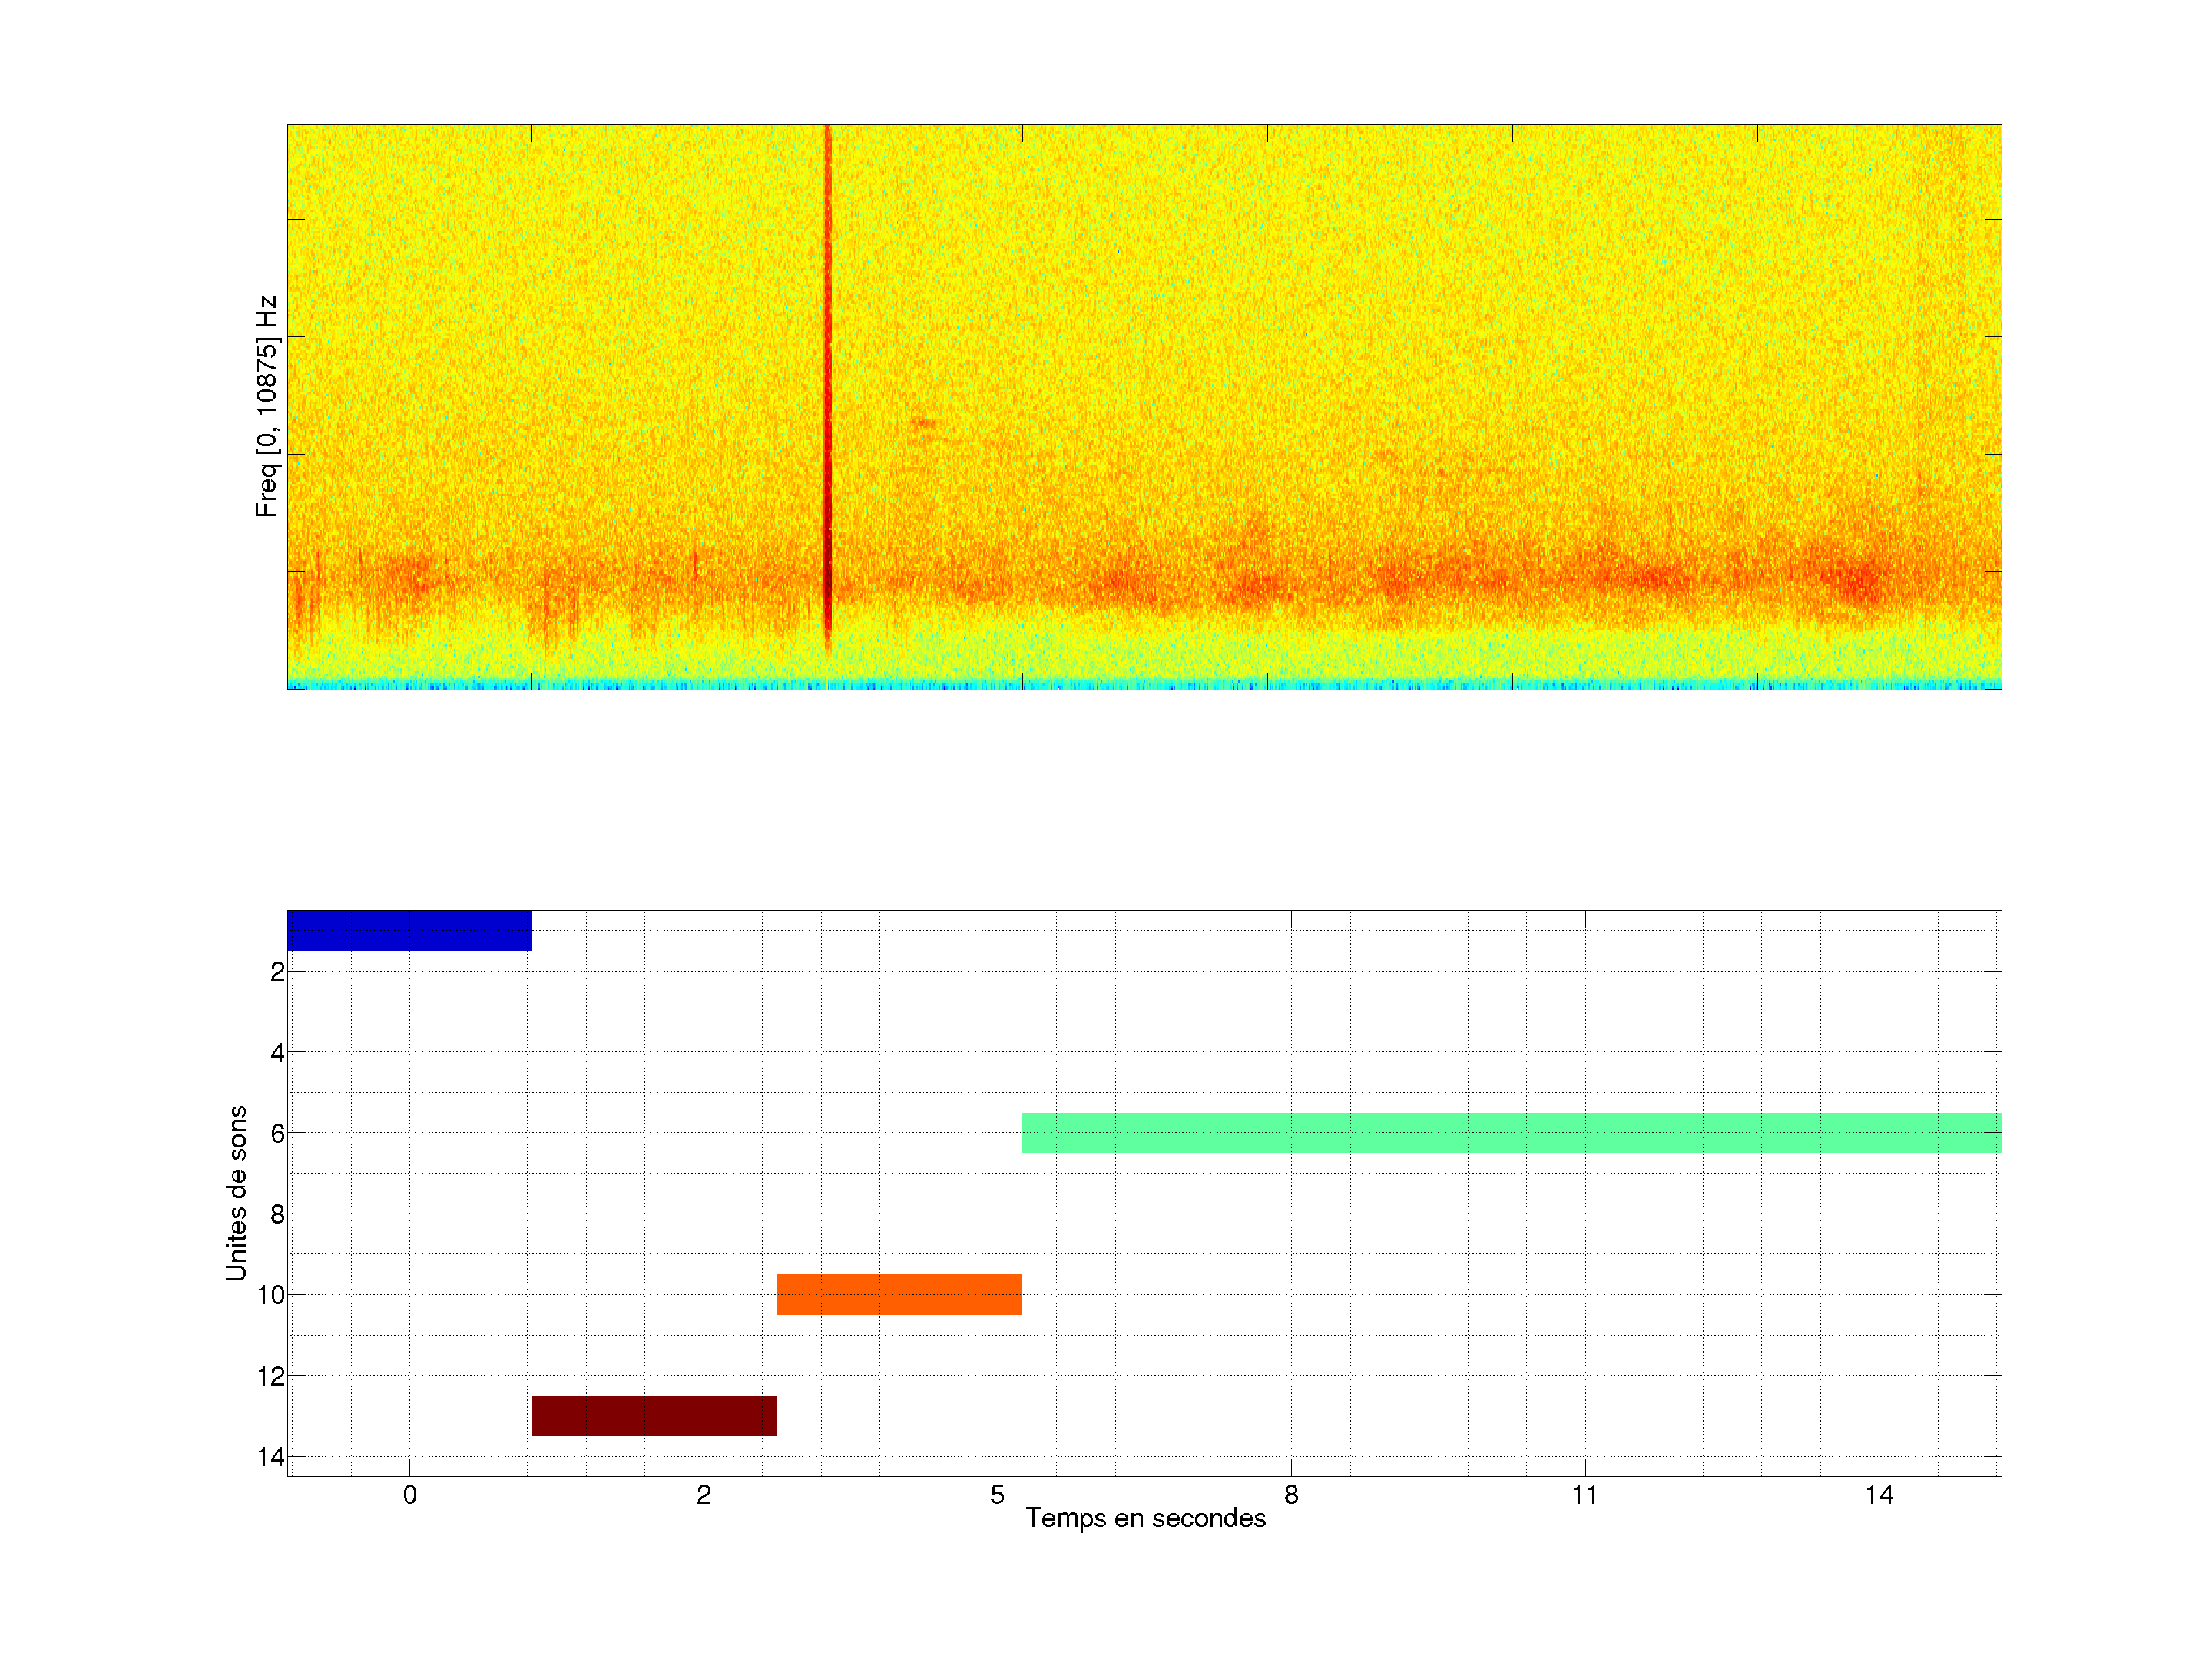Click the dark red sound unit bar
Viewport: 2212px width, 1659px height.
pyautogui.click(x=654, y=1415)
